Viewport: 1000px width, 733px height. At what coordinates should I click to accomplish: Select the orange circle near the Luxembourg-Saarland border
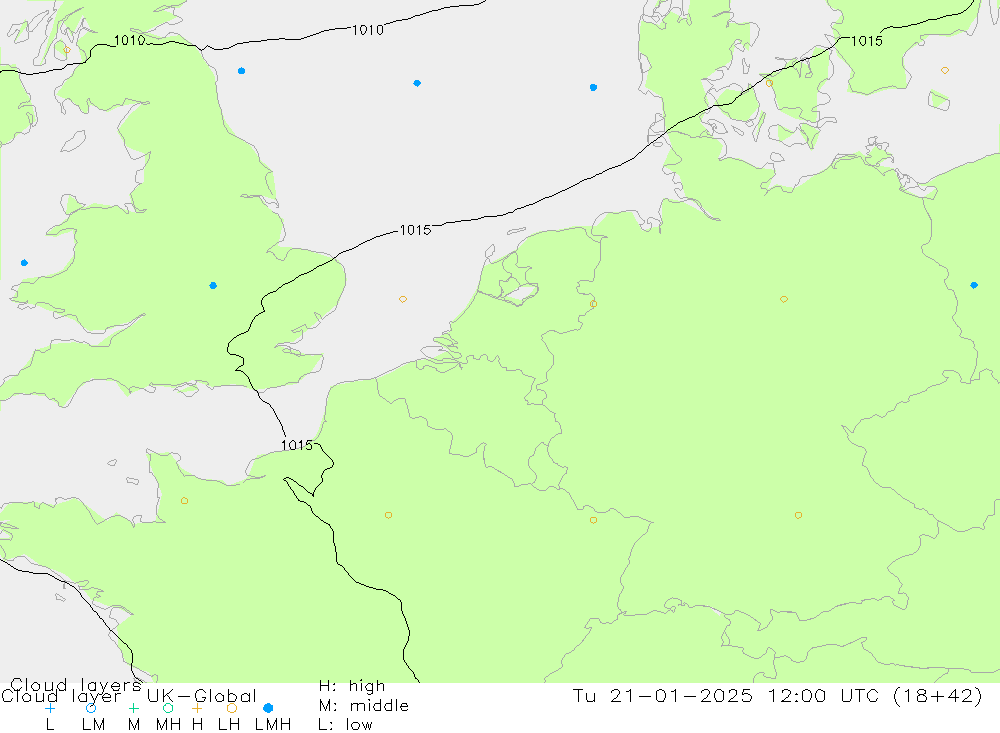point(594,521)
